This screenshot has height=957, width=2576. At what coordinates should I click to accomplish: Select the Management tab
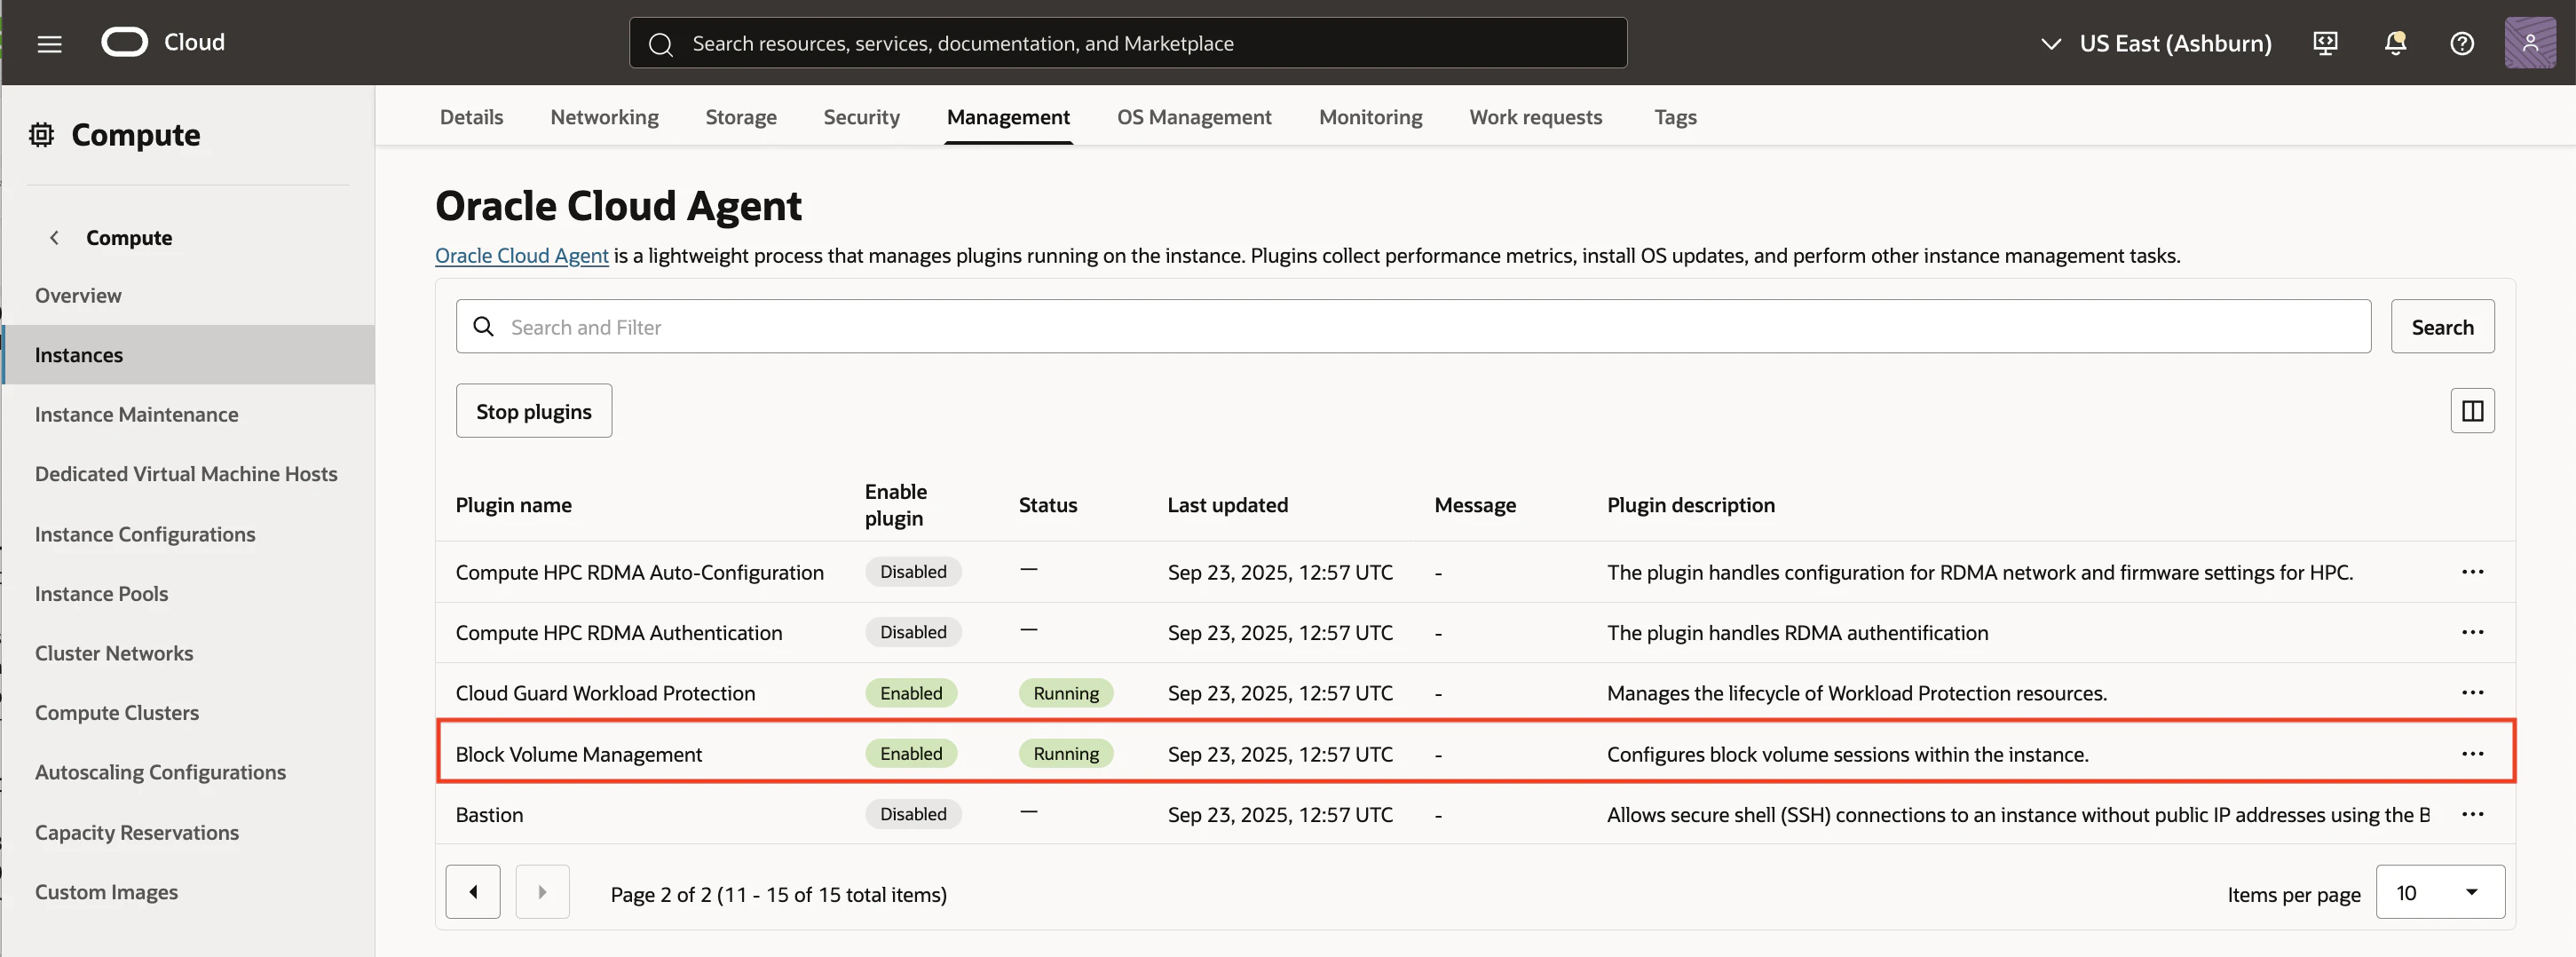[1008, 117]
